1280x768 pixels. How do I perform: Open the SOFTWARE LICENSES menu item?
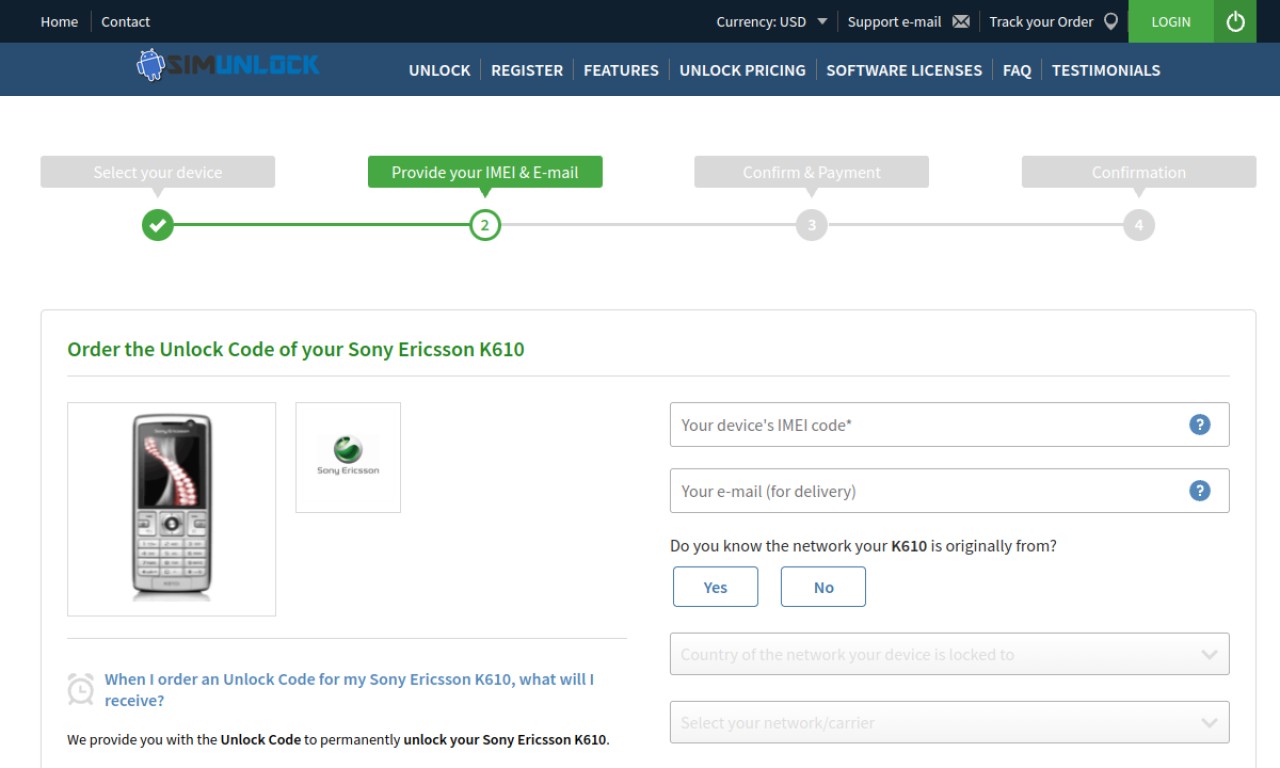[904, 70]
